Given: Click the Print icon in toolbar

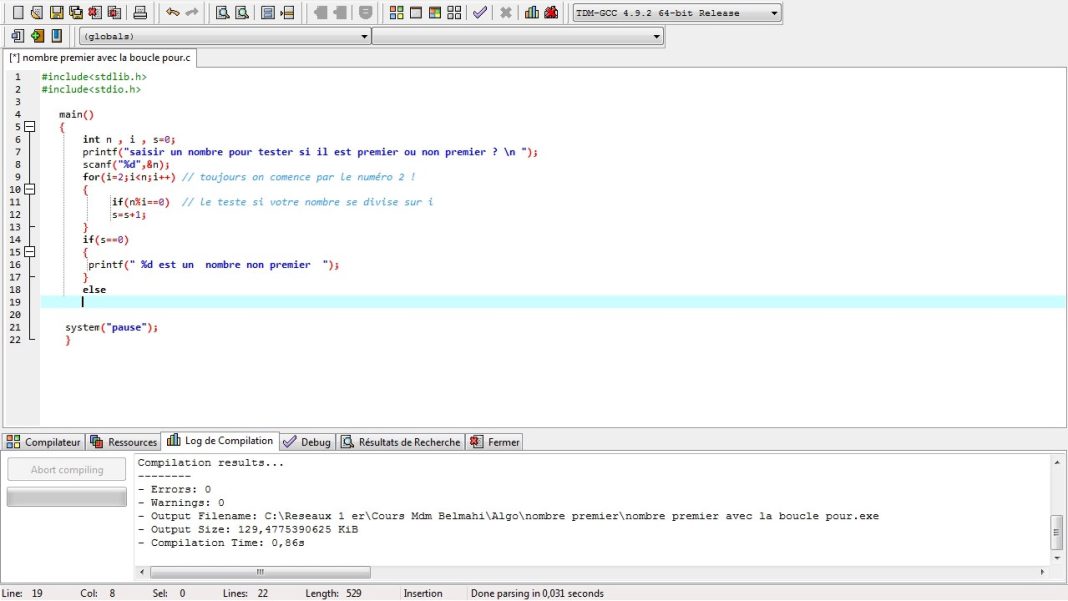Looking at the screenshot, I should pyautogui.click(x=140, y=13).
